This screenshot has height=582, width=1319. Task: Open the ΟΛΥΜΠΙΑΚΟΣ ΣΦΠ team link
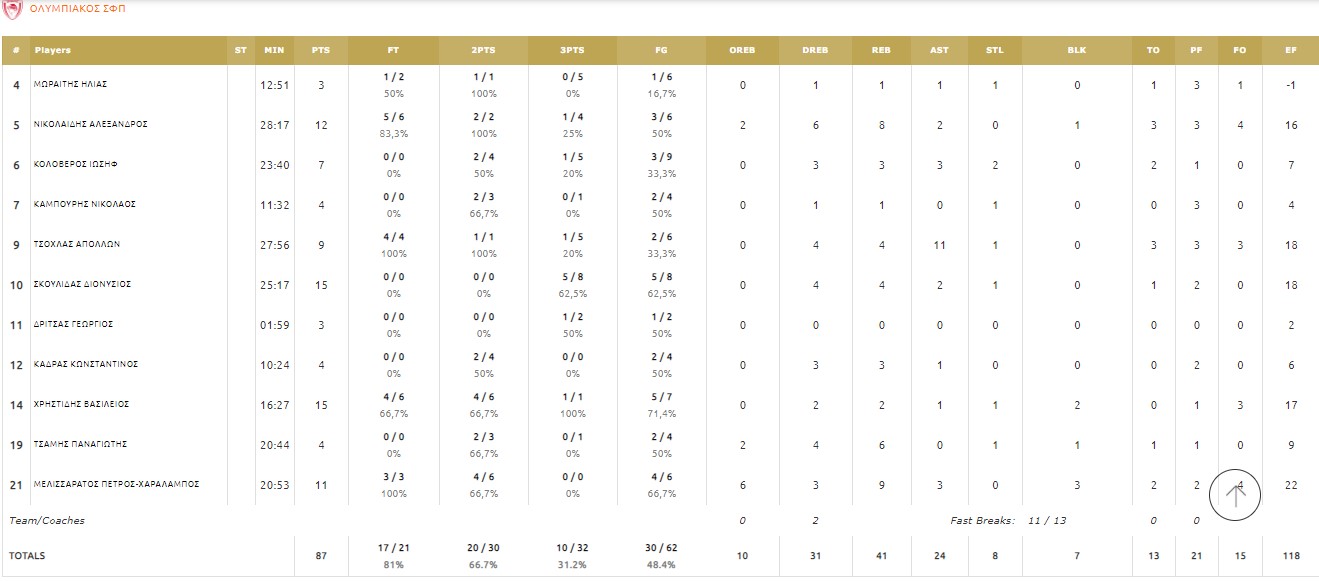78,8
